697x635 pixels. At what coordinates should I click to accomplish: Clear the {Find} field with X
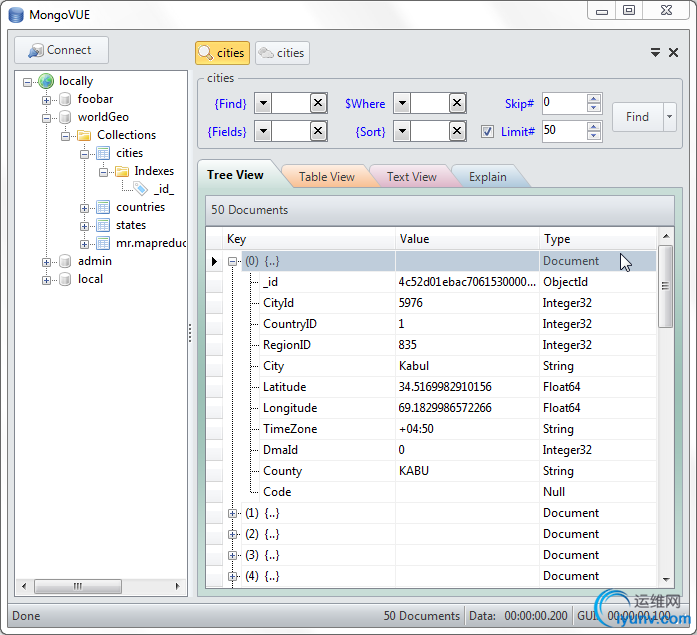(x=318, y=104)
